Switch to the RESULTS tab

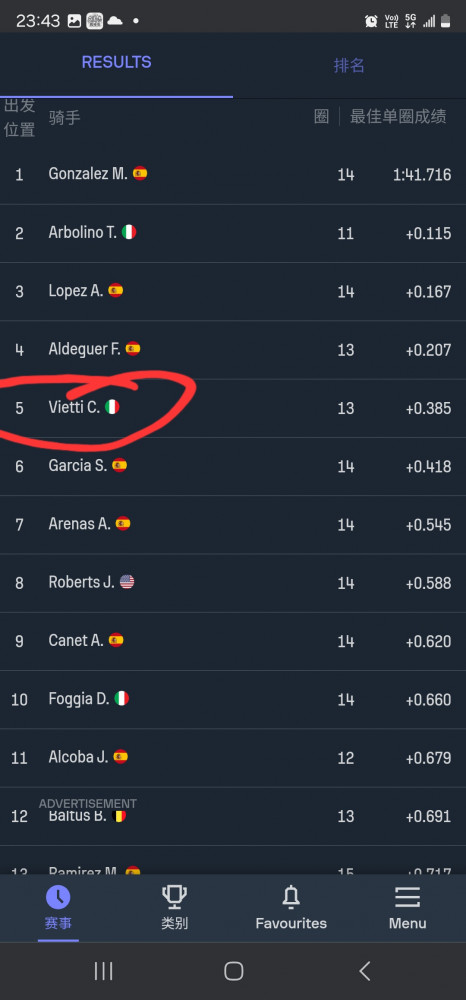[x=117, y=62]
